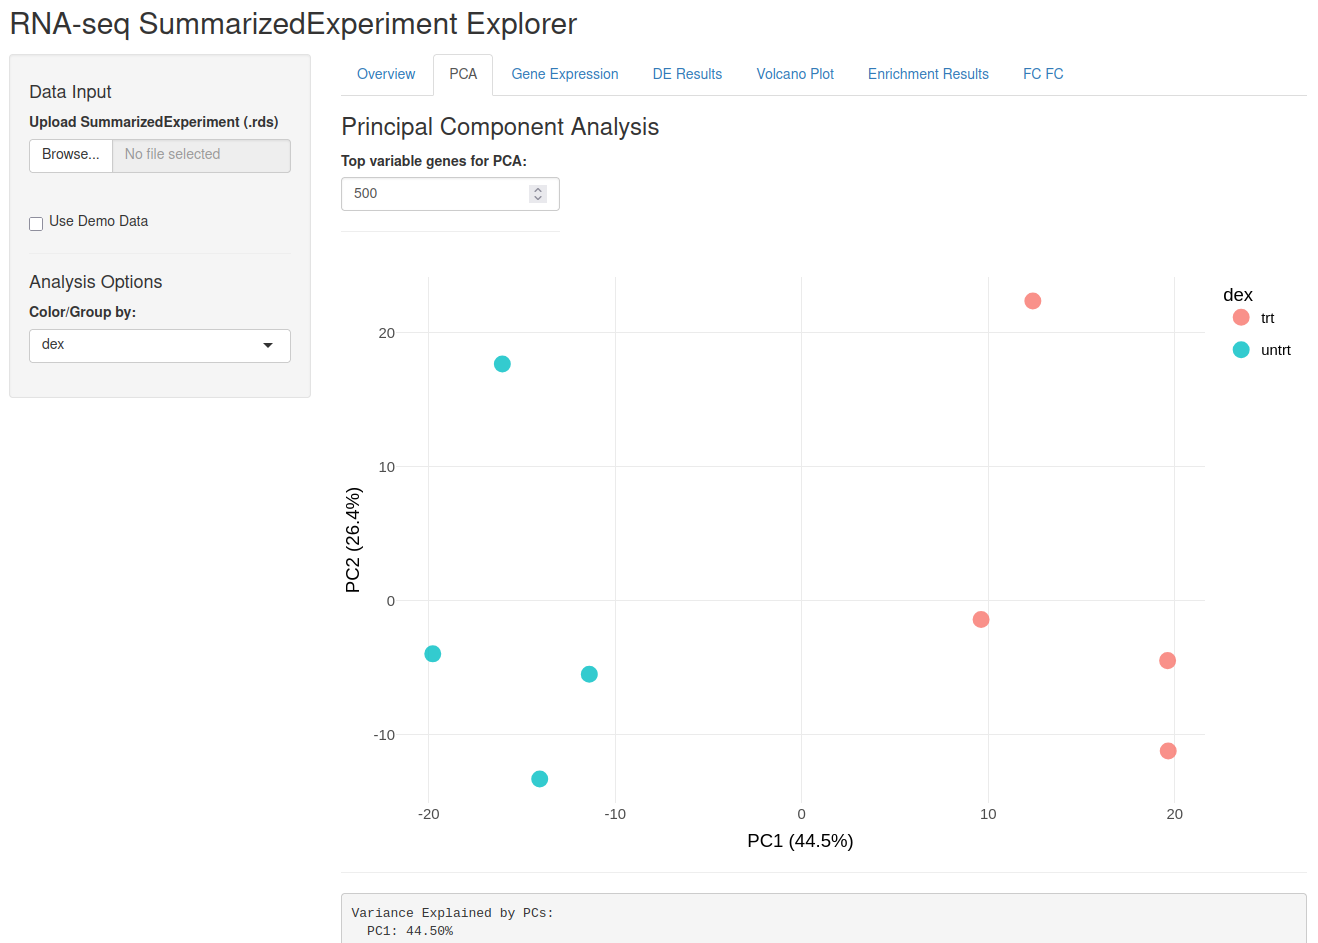1318x943 pixels.
Task: Click the untrt legend color swatch
Action: pos(1241,349)
